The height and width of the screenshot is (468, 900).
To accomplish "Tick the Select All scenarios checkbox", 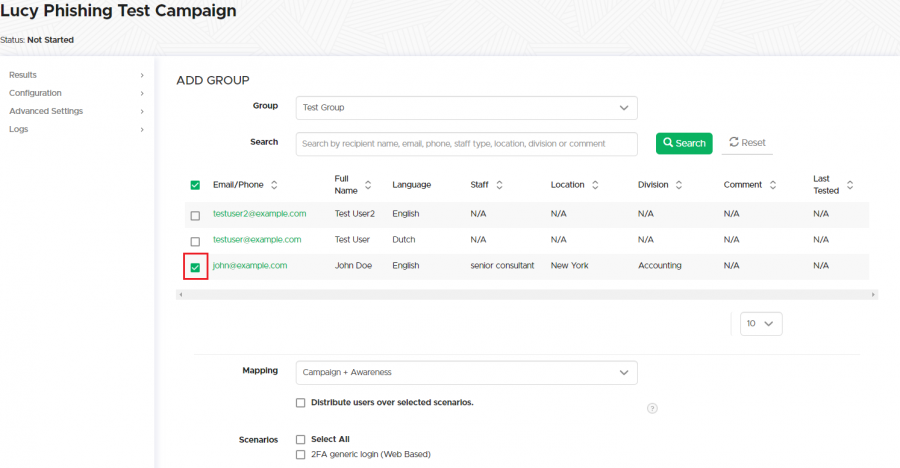I will pos(300,439).
